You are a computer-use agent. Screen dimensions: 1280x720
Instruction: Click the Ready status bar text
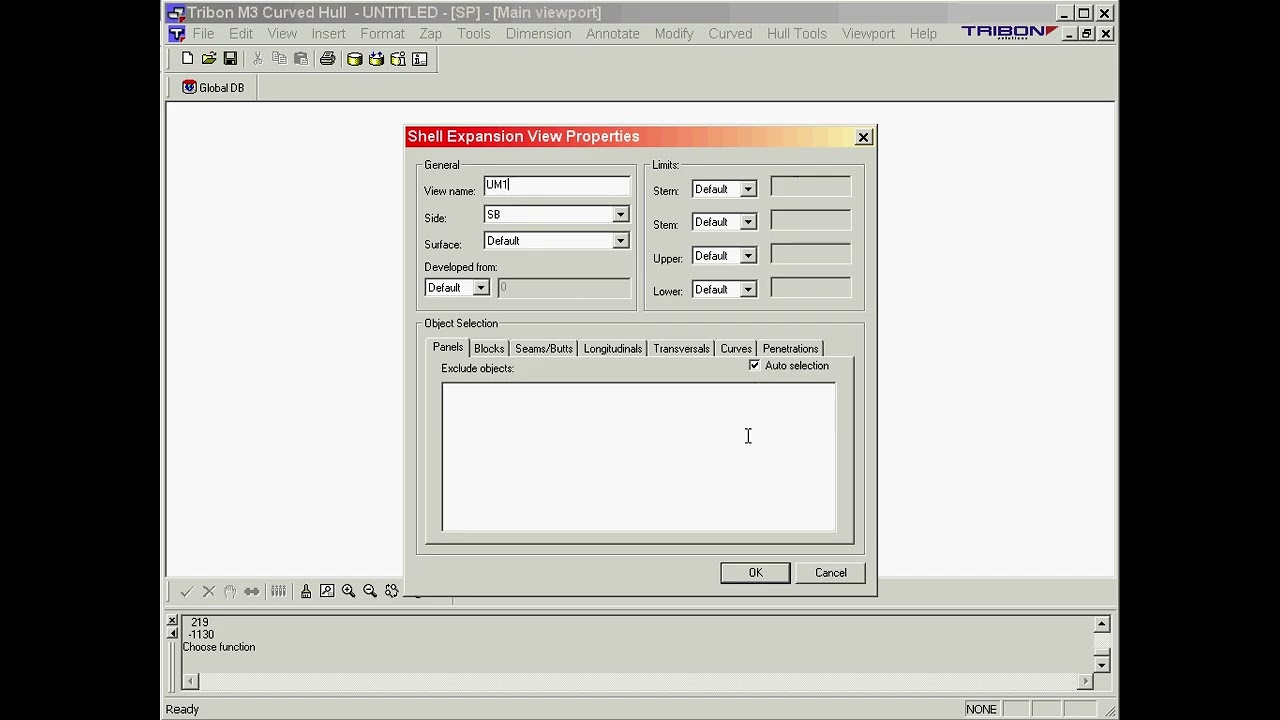[x=182, y=709]
